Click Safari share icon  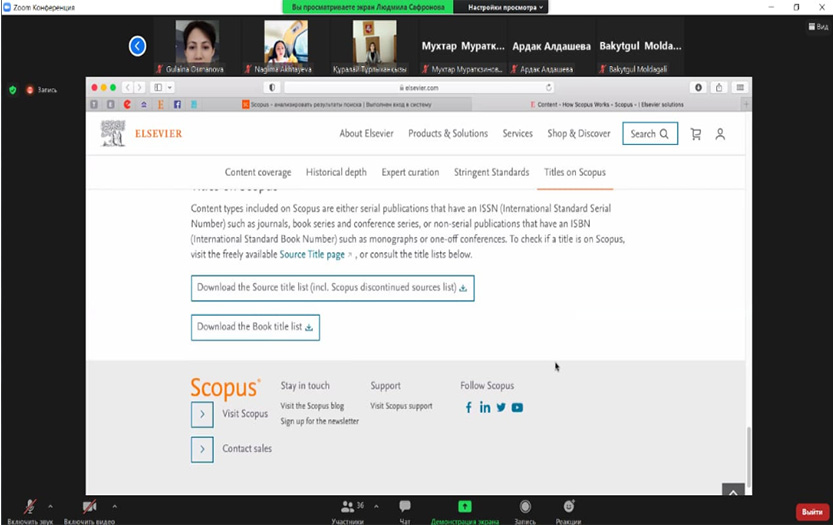pos(719,87)
